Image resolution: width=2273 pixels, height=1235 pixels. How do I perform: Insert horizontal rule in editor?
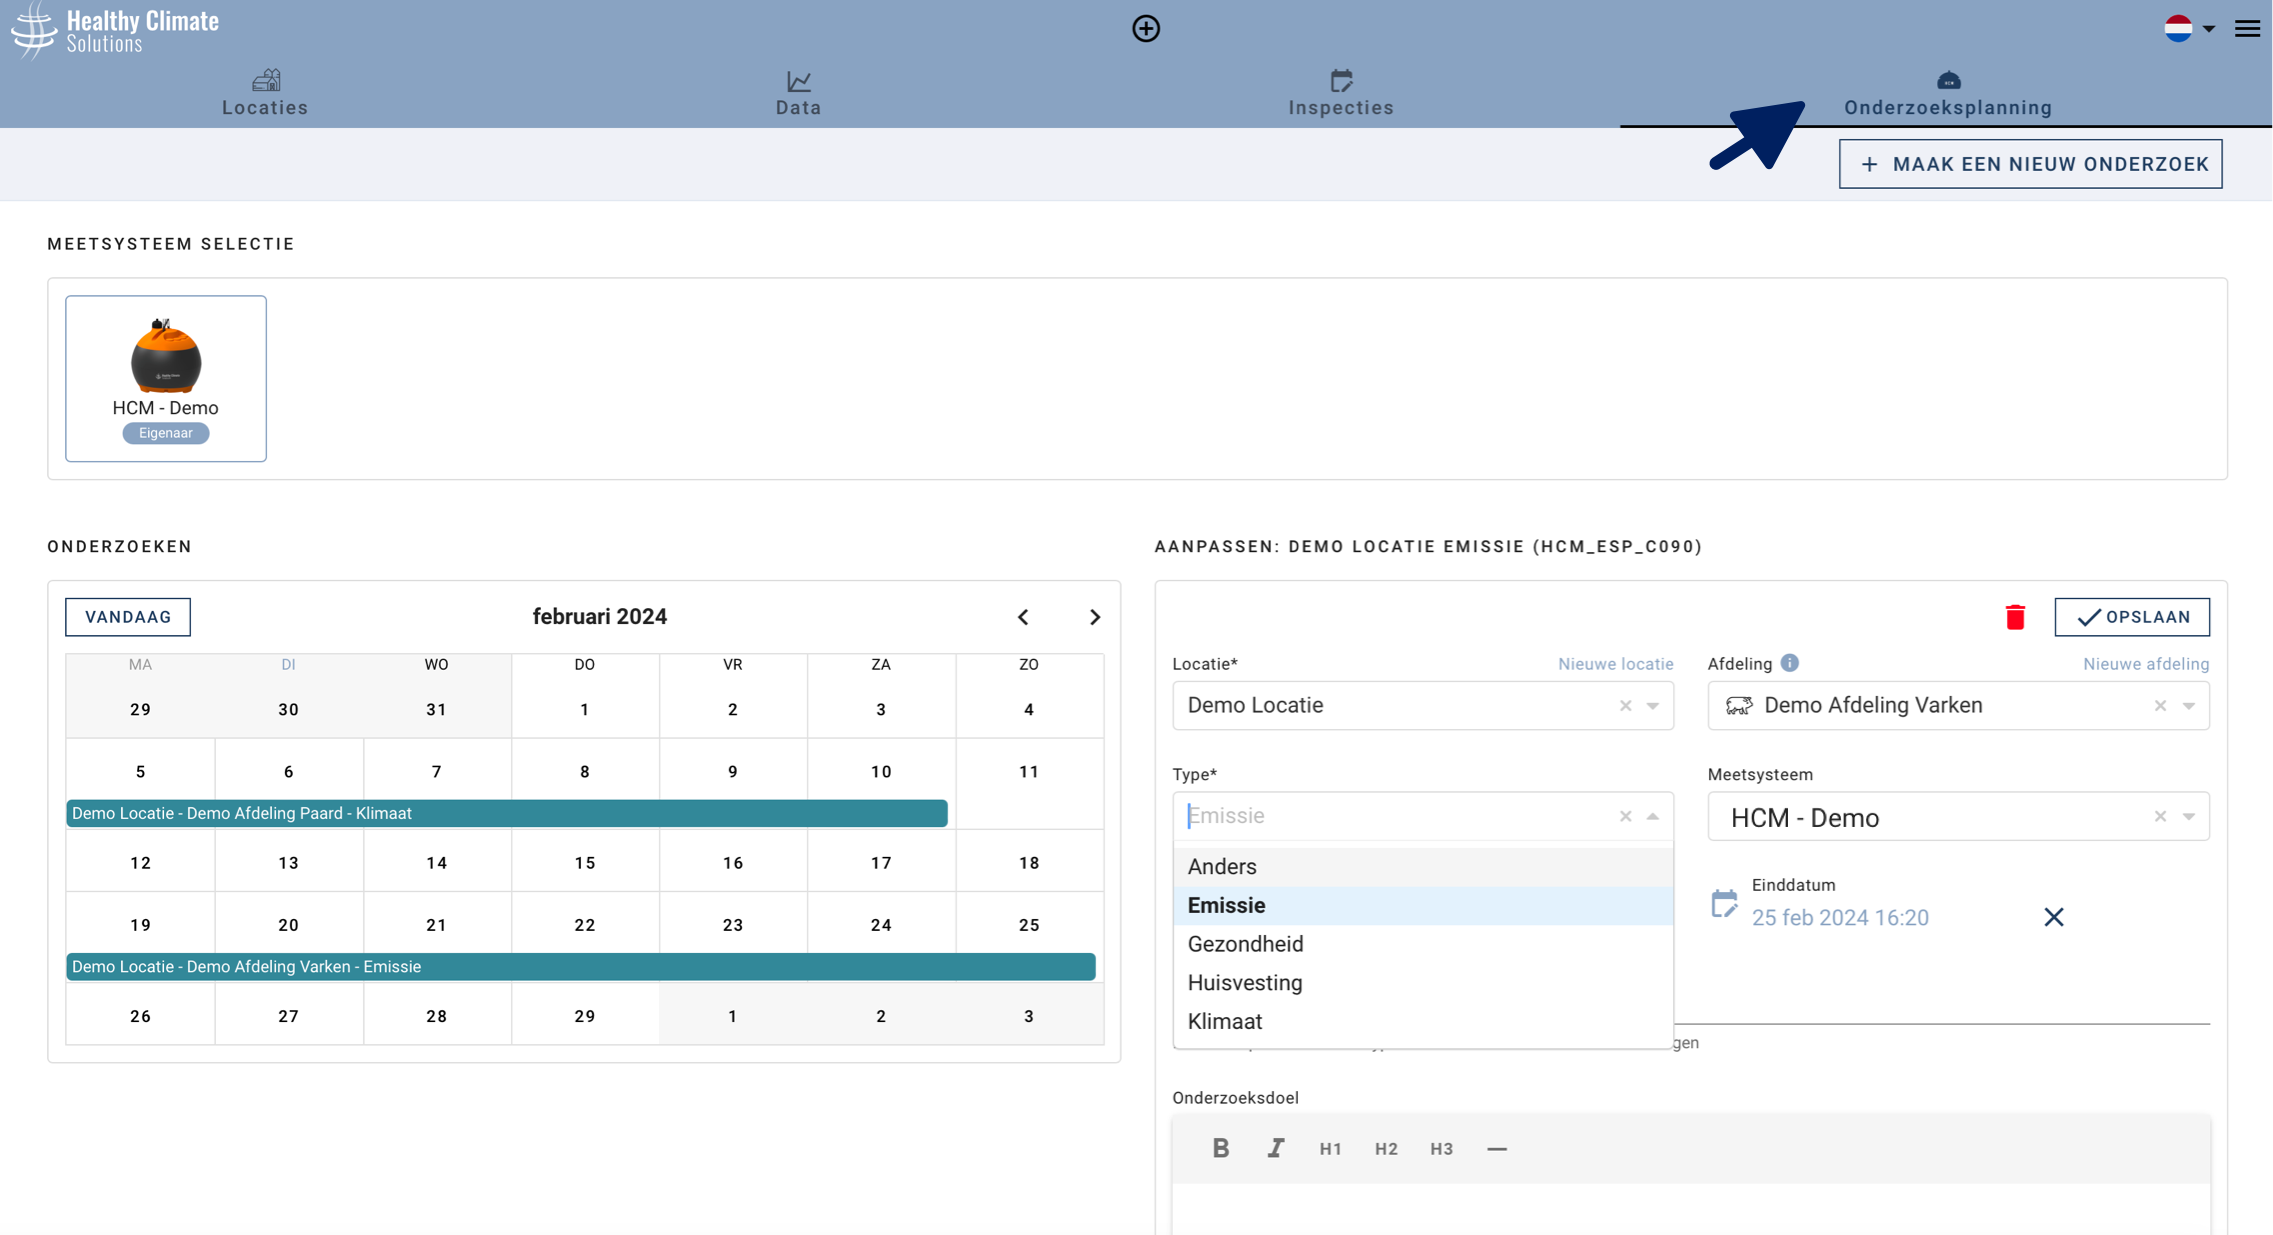1496,1149
